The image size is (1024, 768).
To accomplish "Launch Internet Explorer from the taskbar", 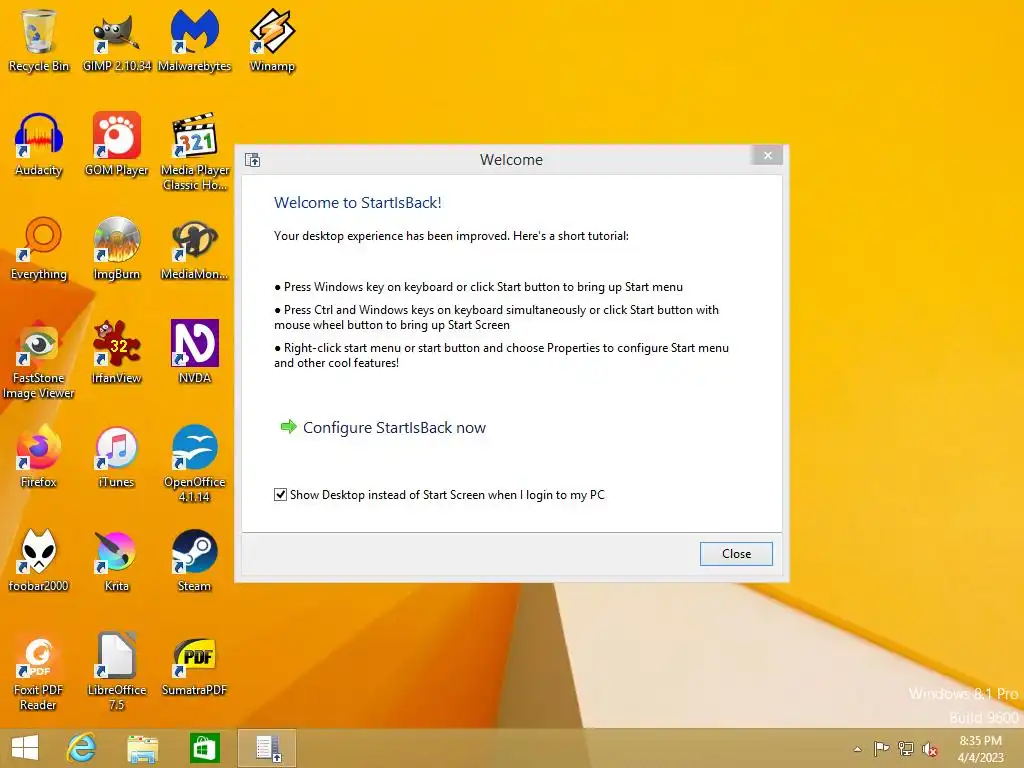I will coord(82,748).
